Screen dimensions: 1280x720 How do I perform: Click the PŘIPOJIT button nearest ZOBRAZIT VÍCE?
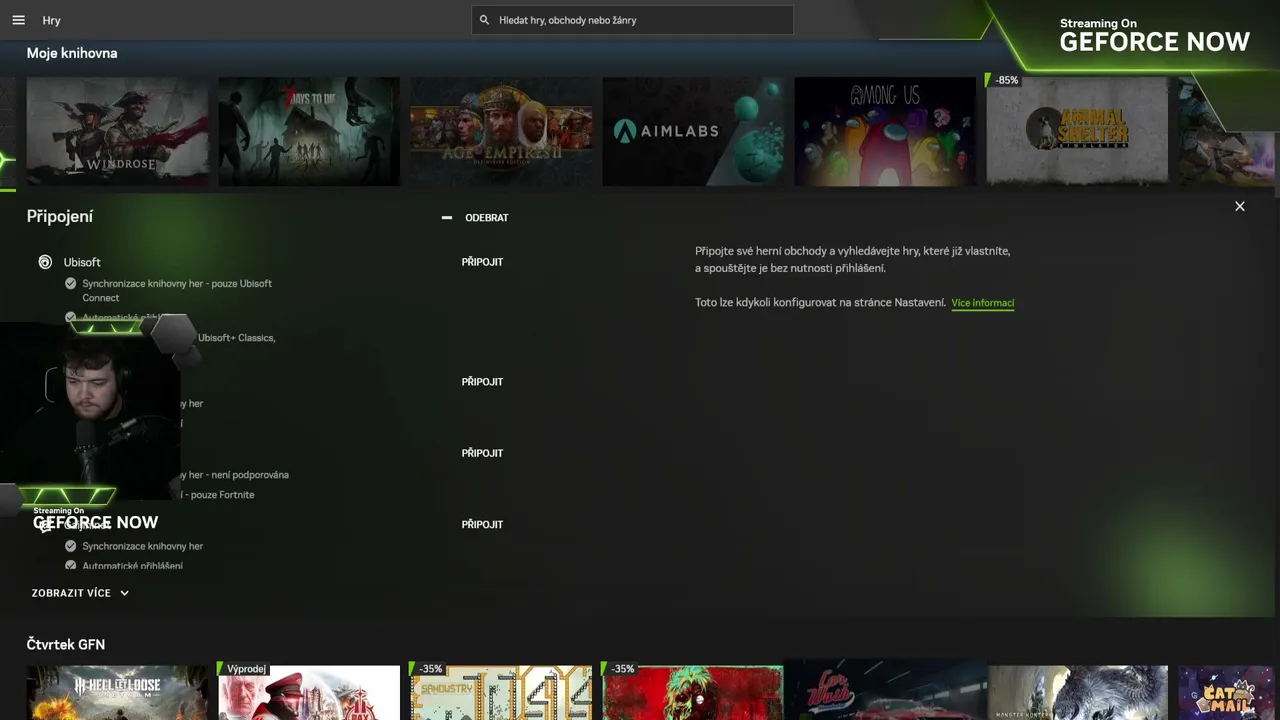(482, 524)
